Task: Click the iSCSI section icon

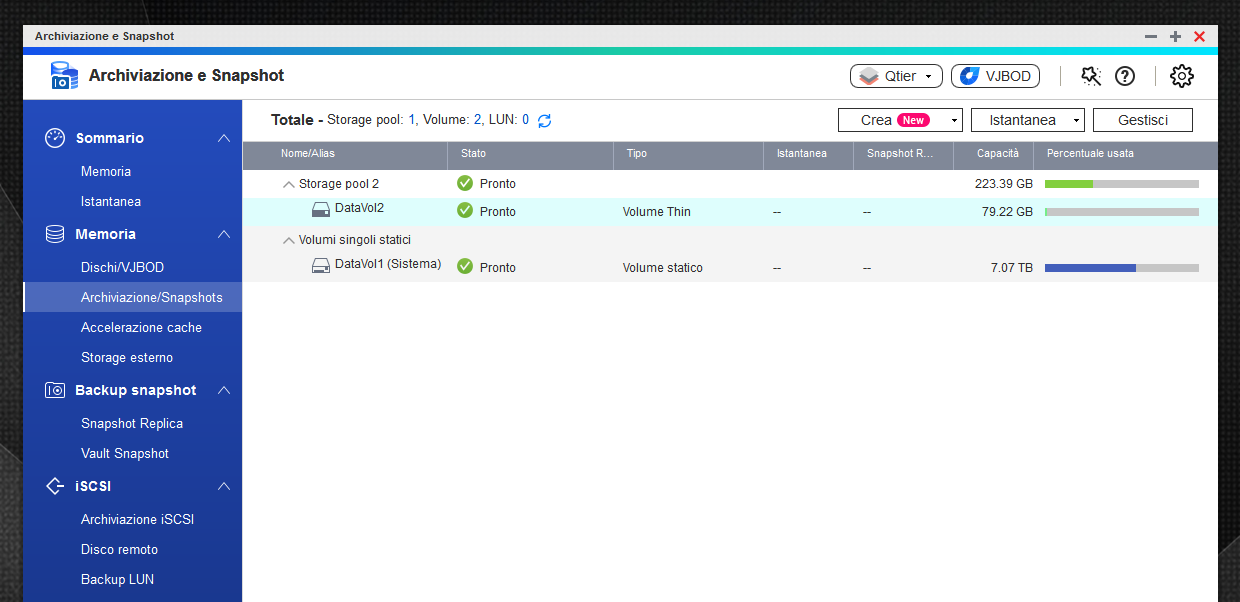Action: (55, 486)
